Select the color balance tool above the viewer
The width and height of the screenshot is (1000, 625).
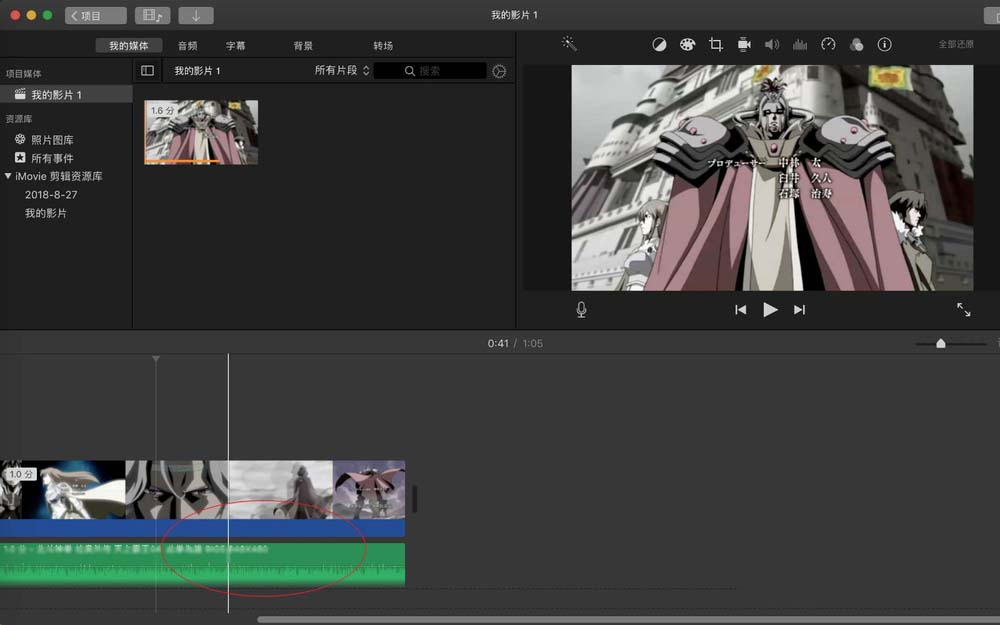(660, 44)
